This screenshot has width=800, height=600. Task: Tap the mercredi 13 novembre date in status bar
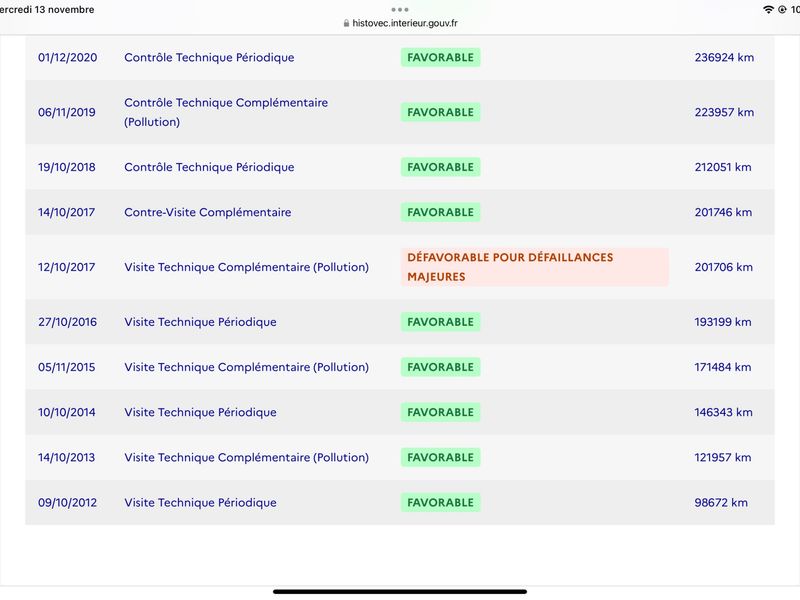coord(46,9)
